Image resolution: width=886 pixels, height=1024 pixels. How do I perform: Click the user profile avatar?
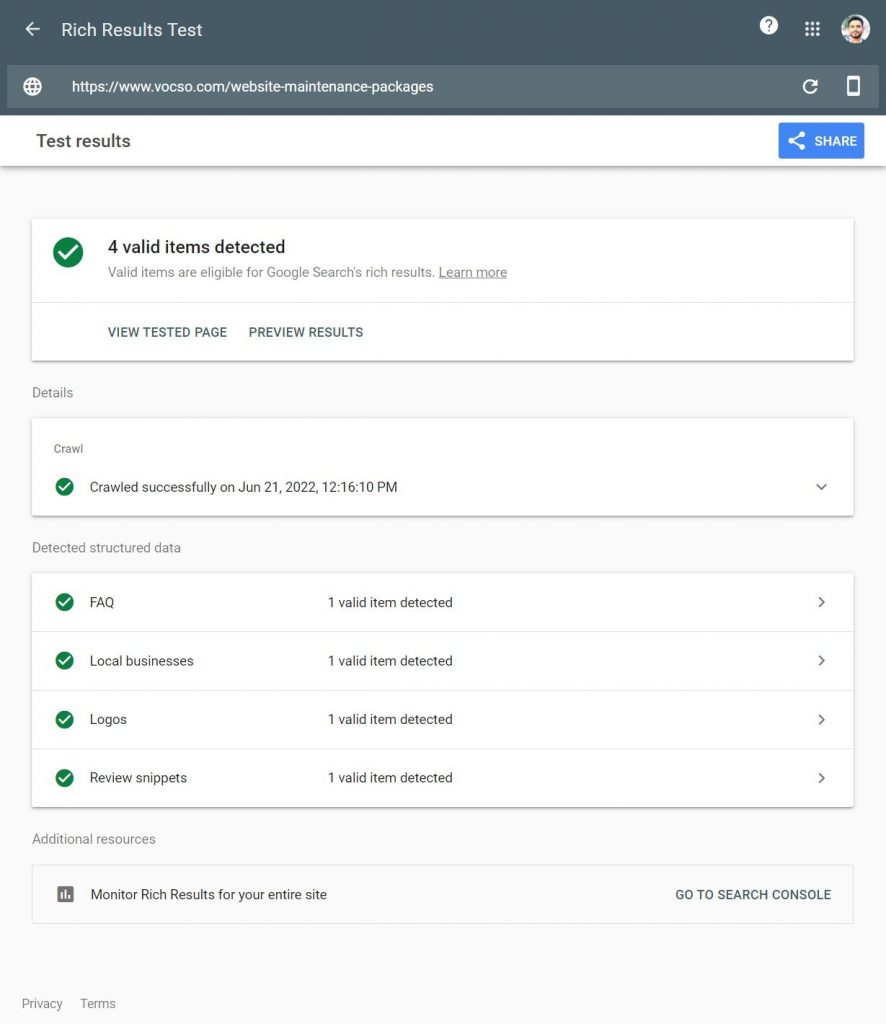point(855,29)
